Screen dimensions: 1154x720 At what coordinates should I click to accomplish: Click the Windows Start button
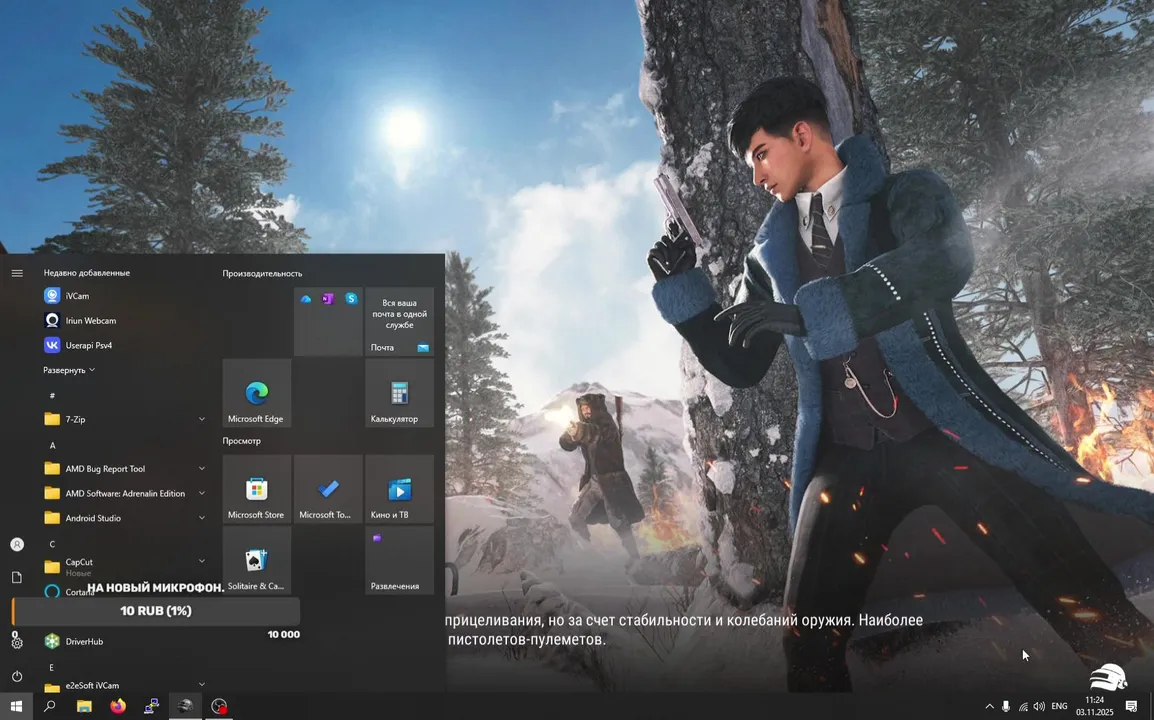point(16,706)
